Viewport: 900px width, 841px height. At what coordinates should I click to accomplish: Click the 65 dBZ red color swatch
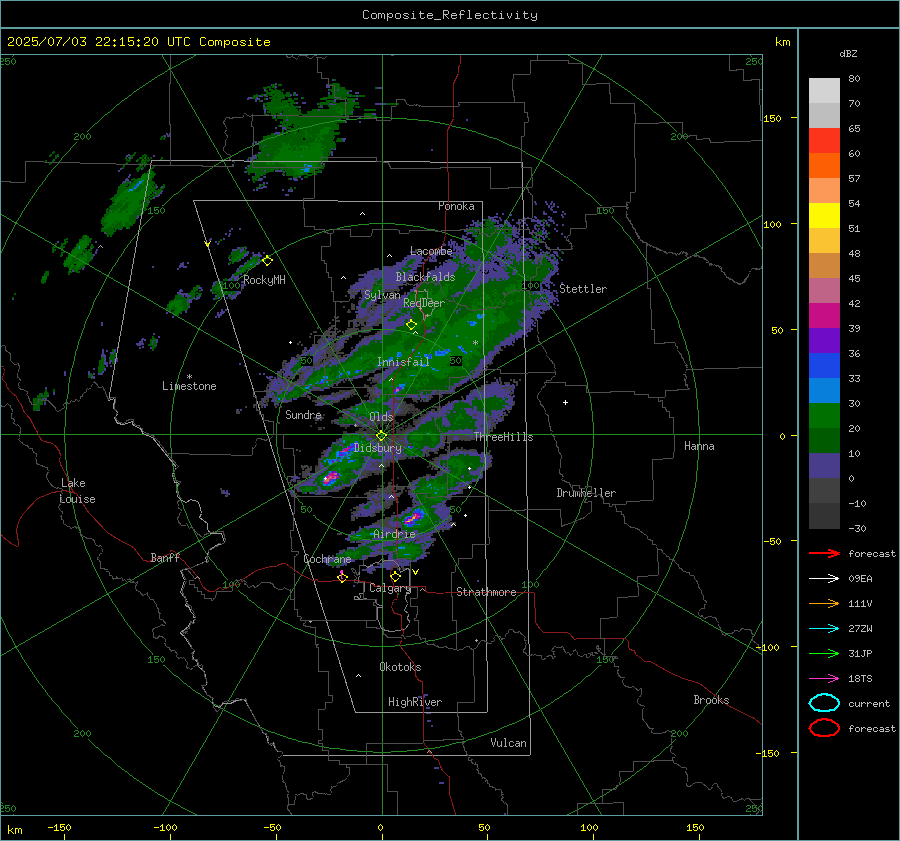tap(824, 140)
